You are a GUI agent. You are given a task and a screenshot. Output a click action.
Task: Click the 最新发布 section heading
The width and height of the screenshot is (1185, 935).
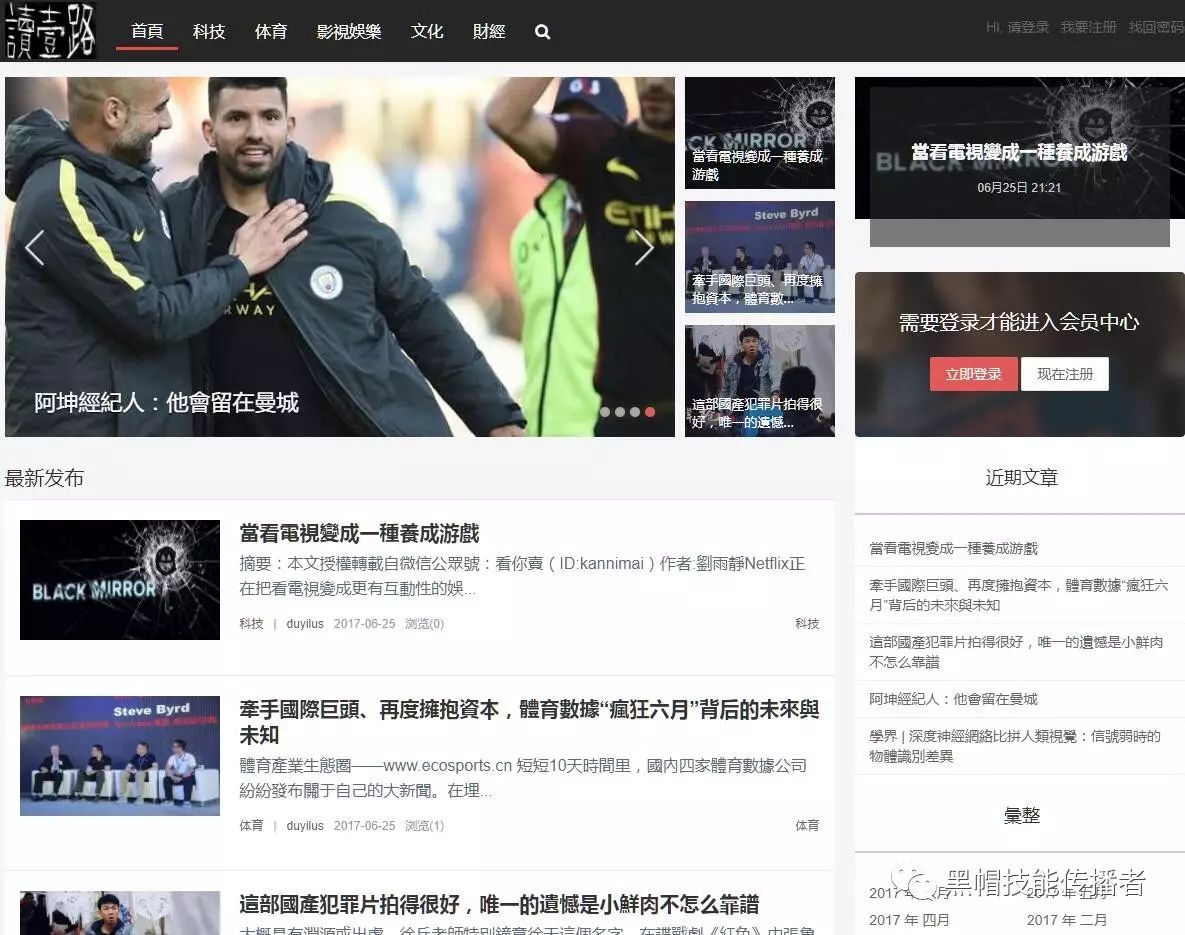coord(44,478)
